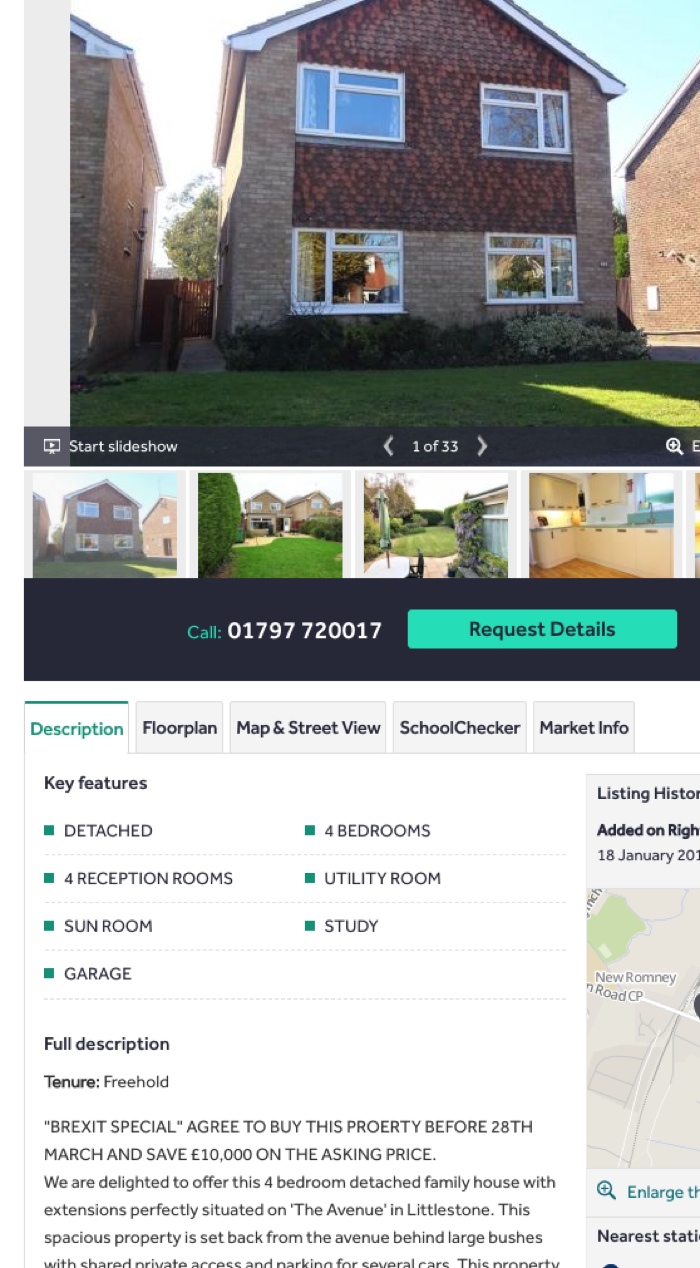Open the first house front thumbnail

(105, 525)
